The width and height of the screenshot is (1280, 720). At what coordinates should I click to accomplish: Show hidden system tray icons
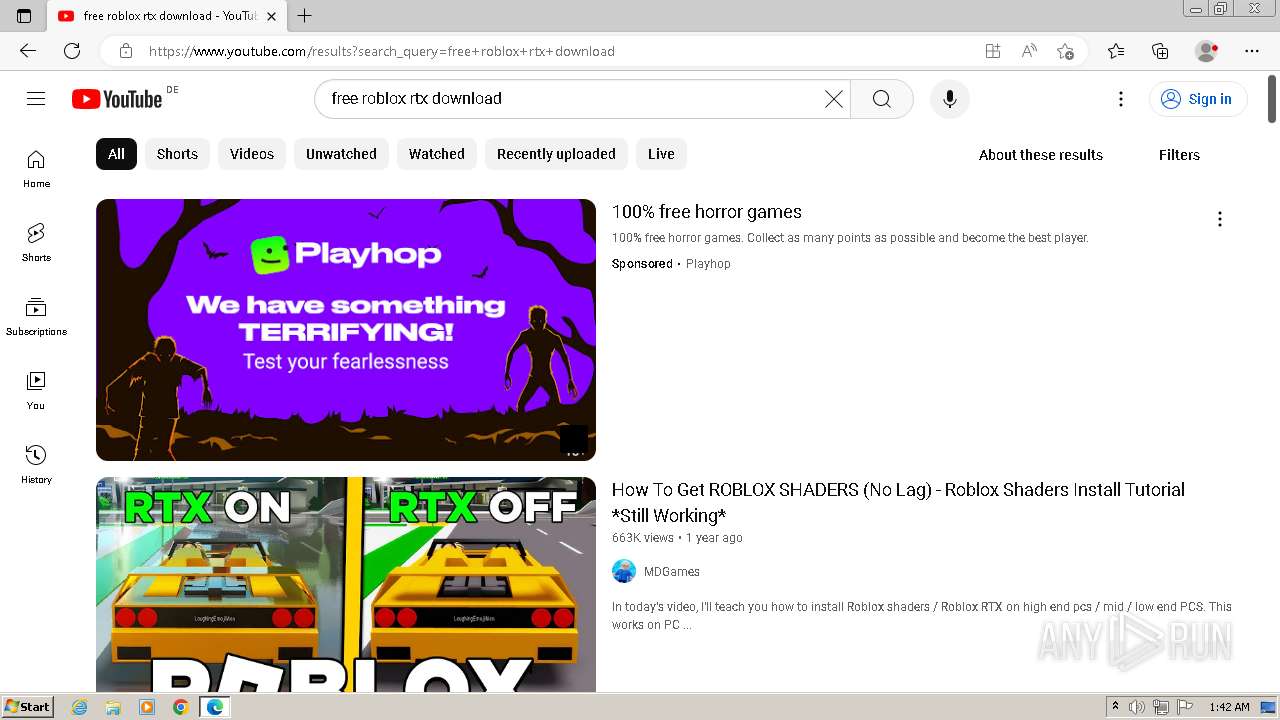click(x=1115, y=707)
